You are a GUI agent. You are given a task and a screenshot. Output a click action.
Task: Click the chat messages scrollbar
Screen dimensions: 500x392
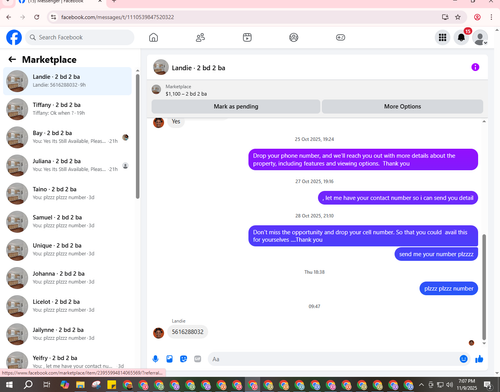tap(484, 287)
